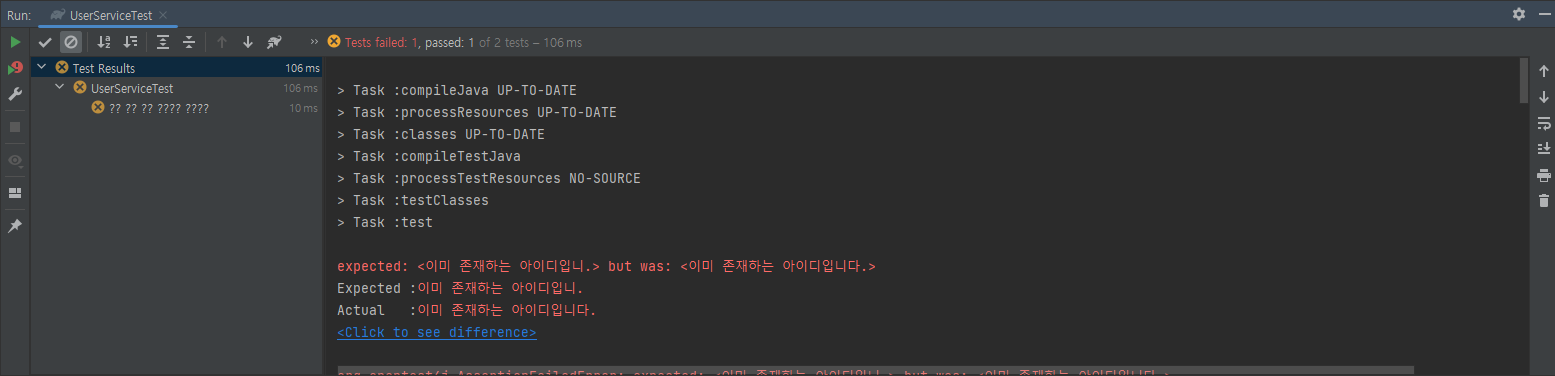Show more toolbar actions chevron

pyautogui.click(x=314, y=42)
